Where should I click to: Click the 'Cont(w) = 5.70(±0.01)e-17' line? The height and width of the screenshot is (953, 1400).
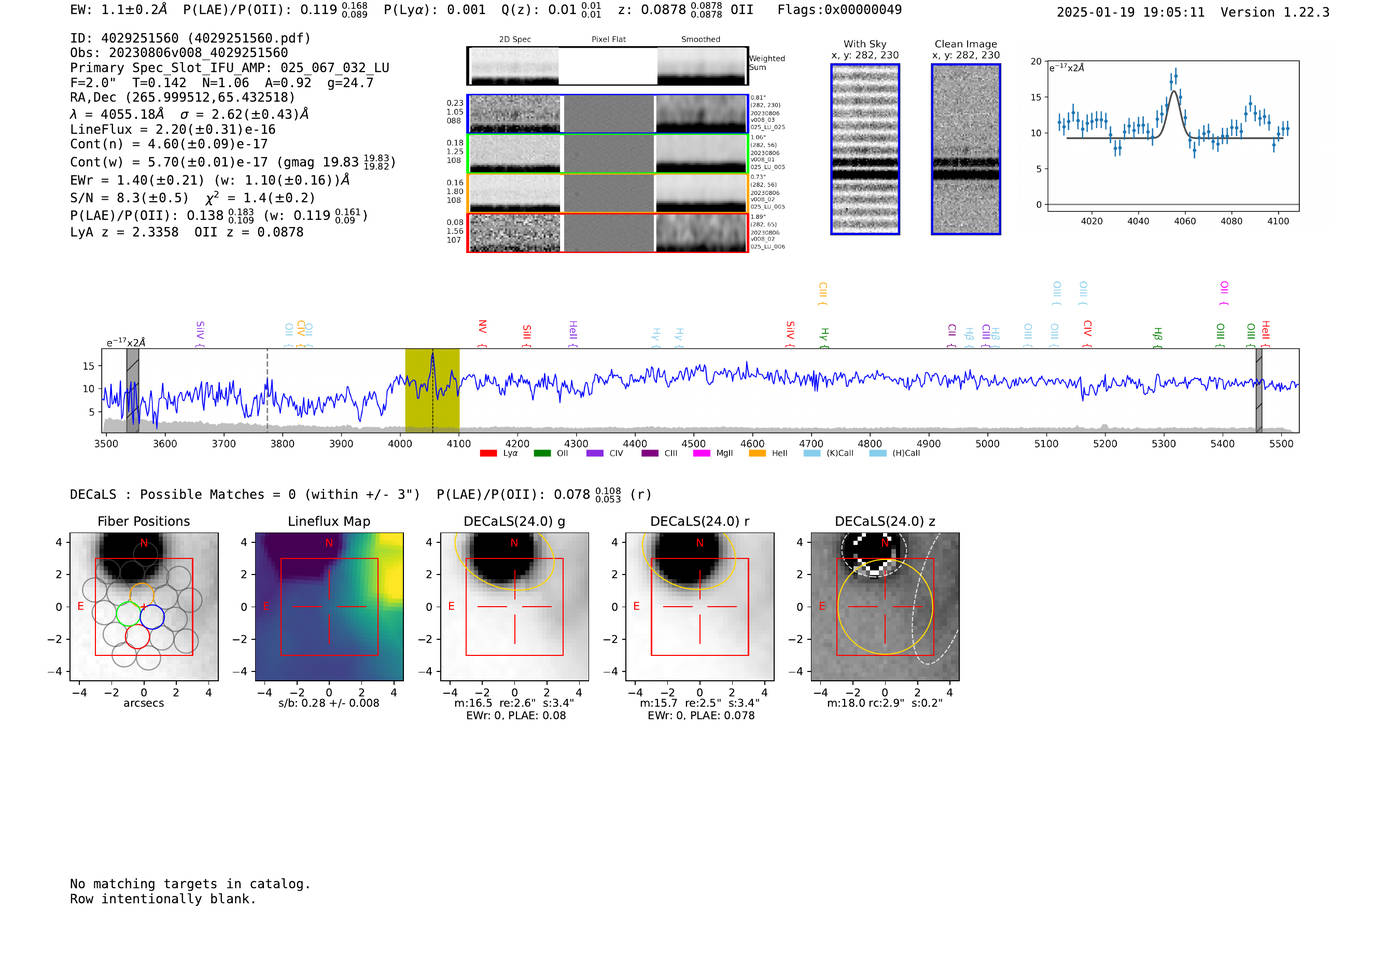(233, 161)
